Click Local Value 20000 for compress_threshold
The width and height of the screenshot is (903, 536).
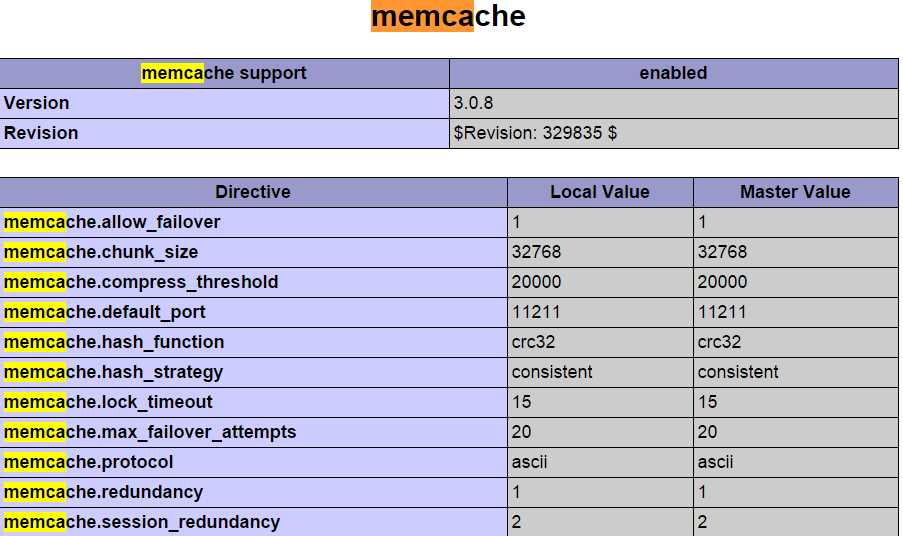pos(537,282)
